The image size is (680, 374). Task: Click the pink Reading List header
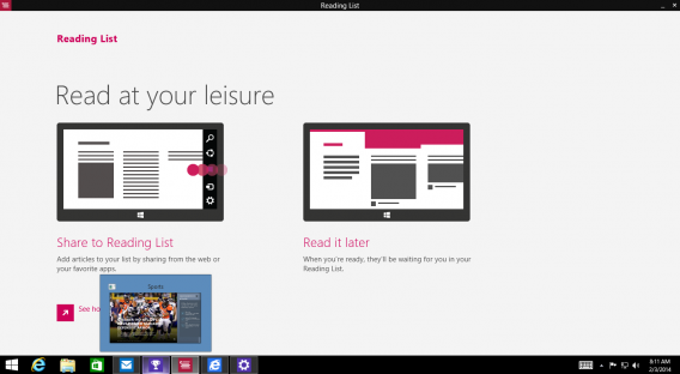pos(87,39)
